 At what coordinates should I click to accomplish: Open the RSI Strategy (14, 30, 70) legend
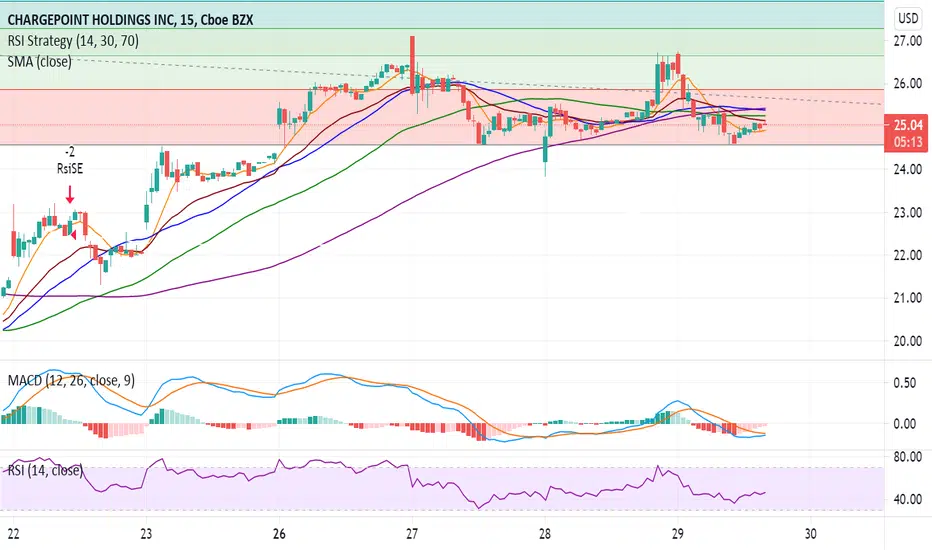pos(73,40)
